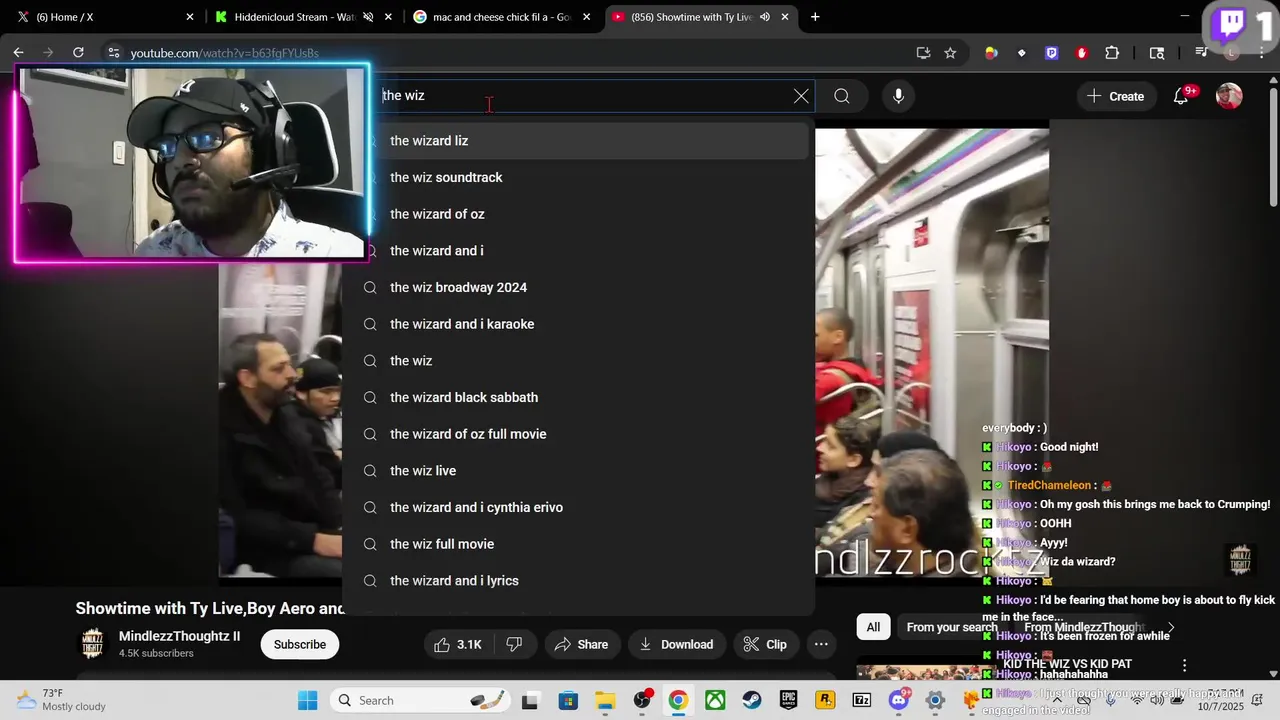Image resolution: width=1280 pixels, height=720 pixels.
Task: Open the Xbox app from taskbar
Action: click(715, 700)
